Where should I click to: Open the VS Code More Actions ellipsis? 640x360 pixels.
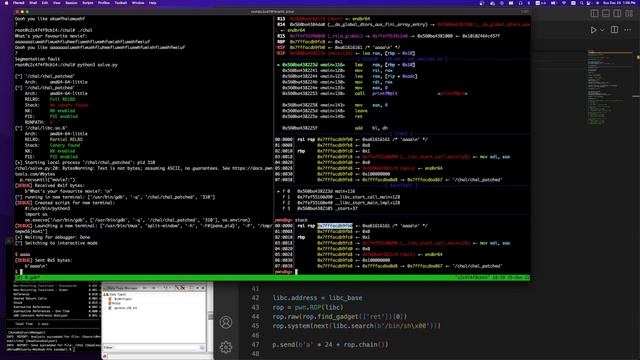click(x=628, y=30)
